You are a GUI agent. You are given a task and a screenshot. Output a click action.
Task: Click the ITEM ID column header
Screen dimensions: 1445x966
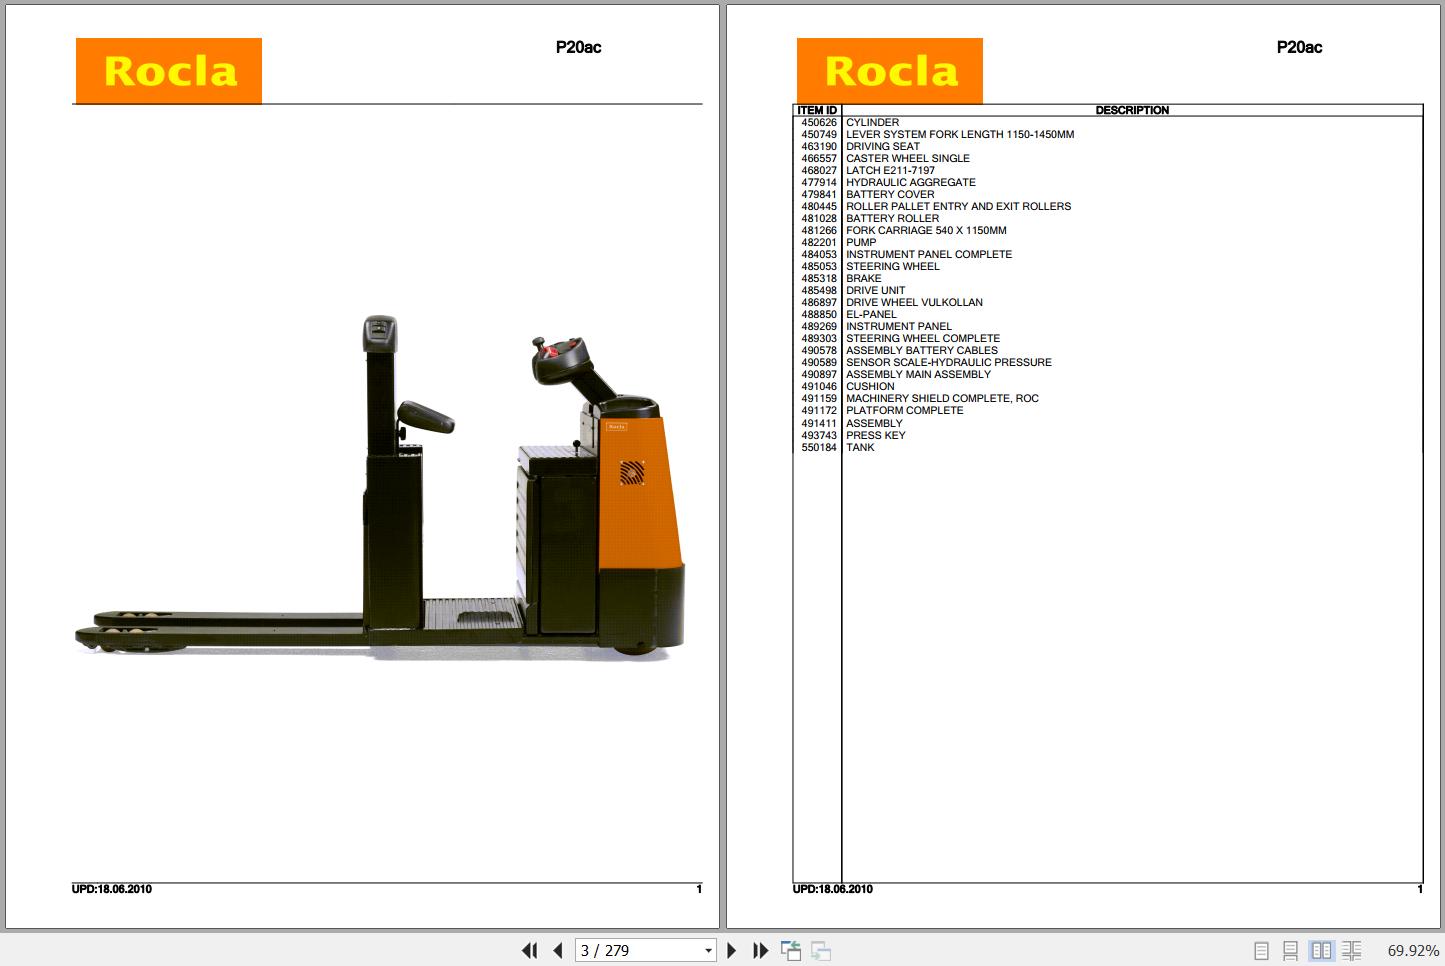pyautogui.click(x=817, y=110)
